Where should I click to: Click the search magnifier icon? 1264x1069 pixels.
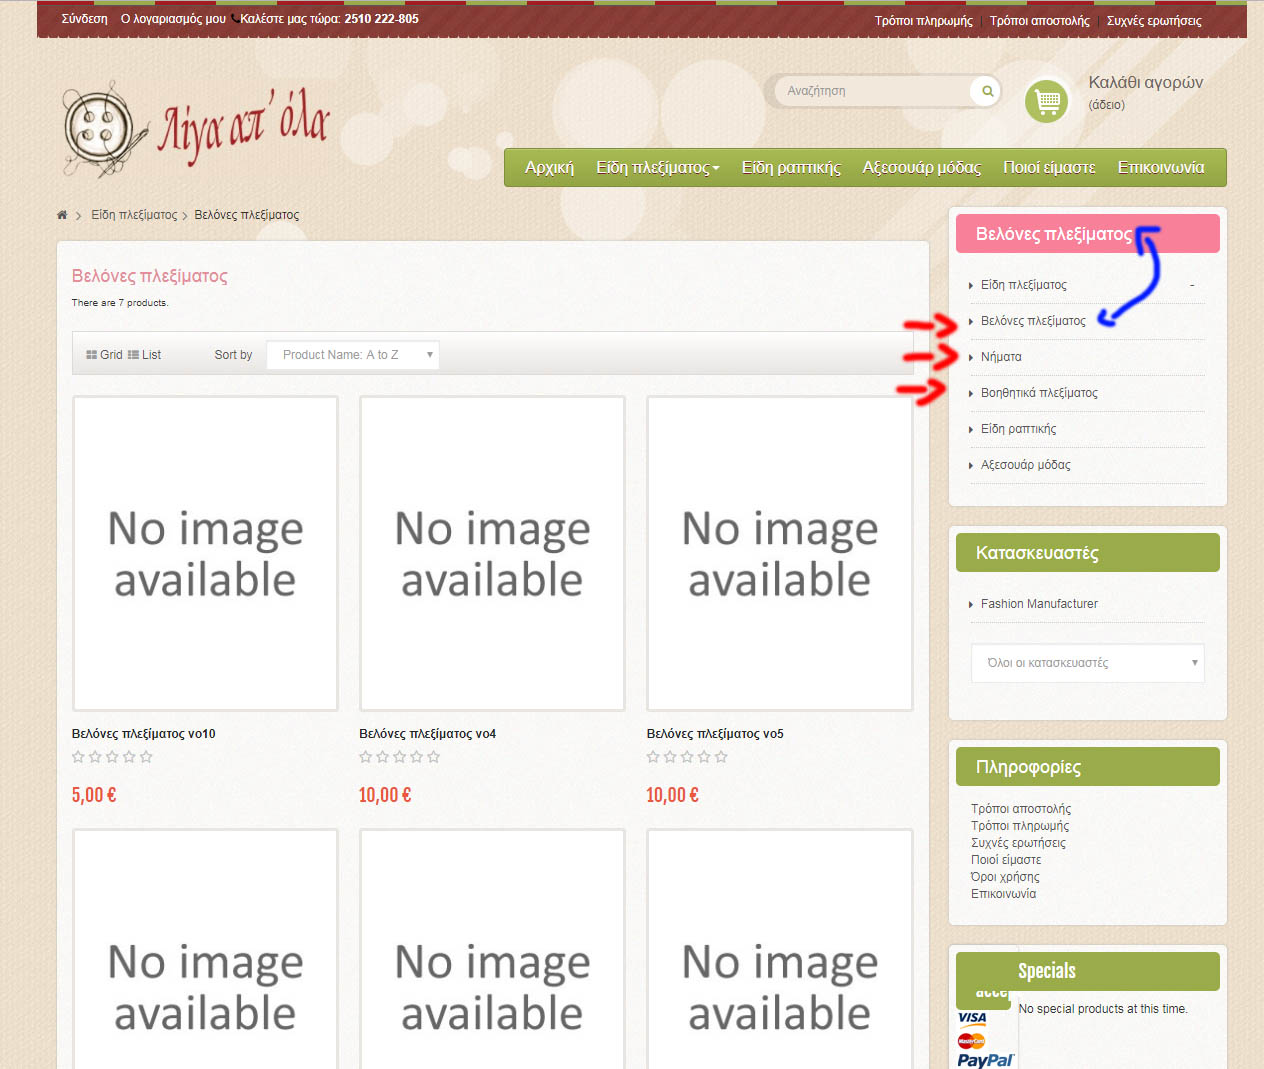[986, 91]
